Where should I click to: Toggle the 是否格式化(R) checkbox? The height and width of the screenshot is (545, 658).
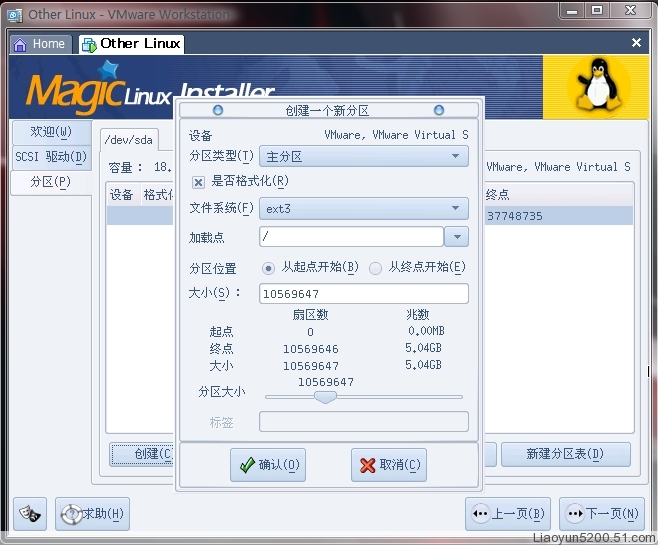coord(198,182)
